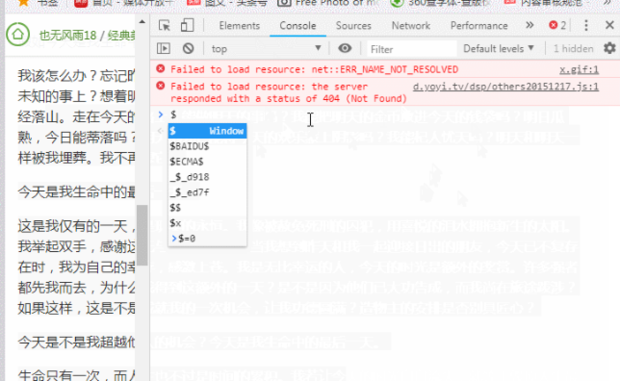Open the DevTools three-dot menu
620x381 pixels.
(586, 26)
